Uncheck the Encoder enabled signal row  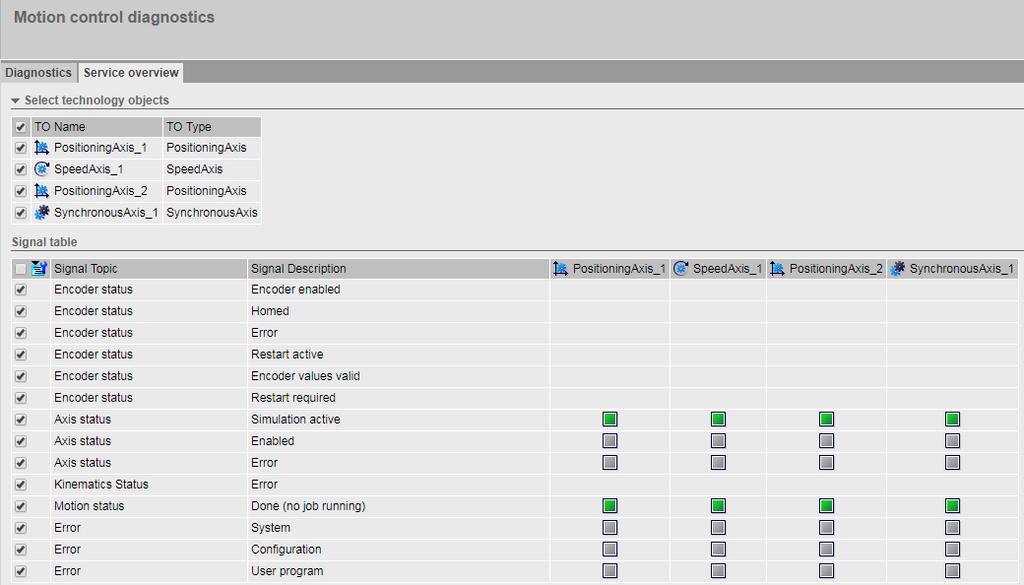pyautogui.click(x=20, y=290)
